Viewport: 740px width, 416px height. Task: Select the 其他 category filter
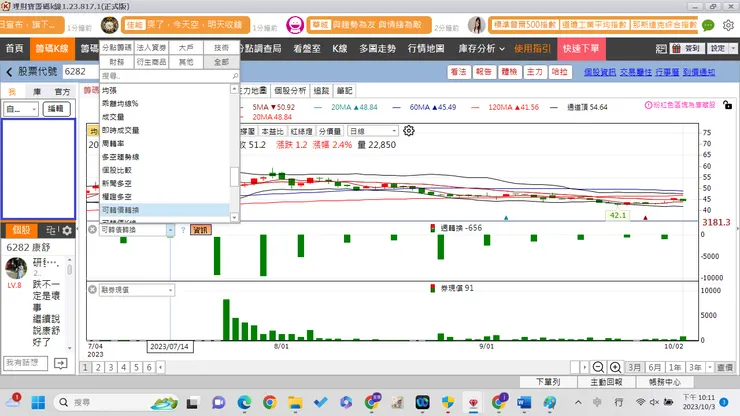pyautogui.click(x=186, y=62)
